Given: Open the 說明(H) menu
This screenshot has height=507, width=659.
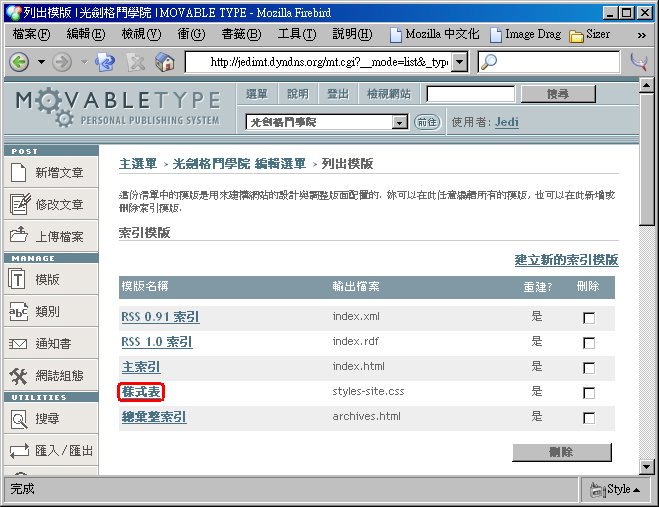Looking at the screenshot, I should click(x=352, y=34).
